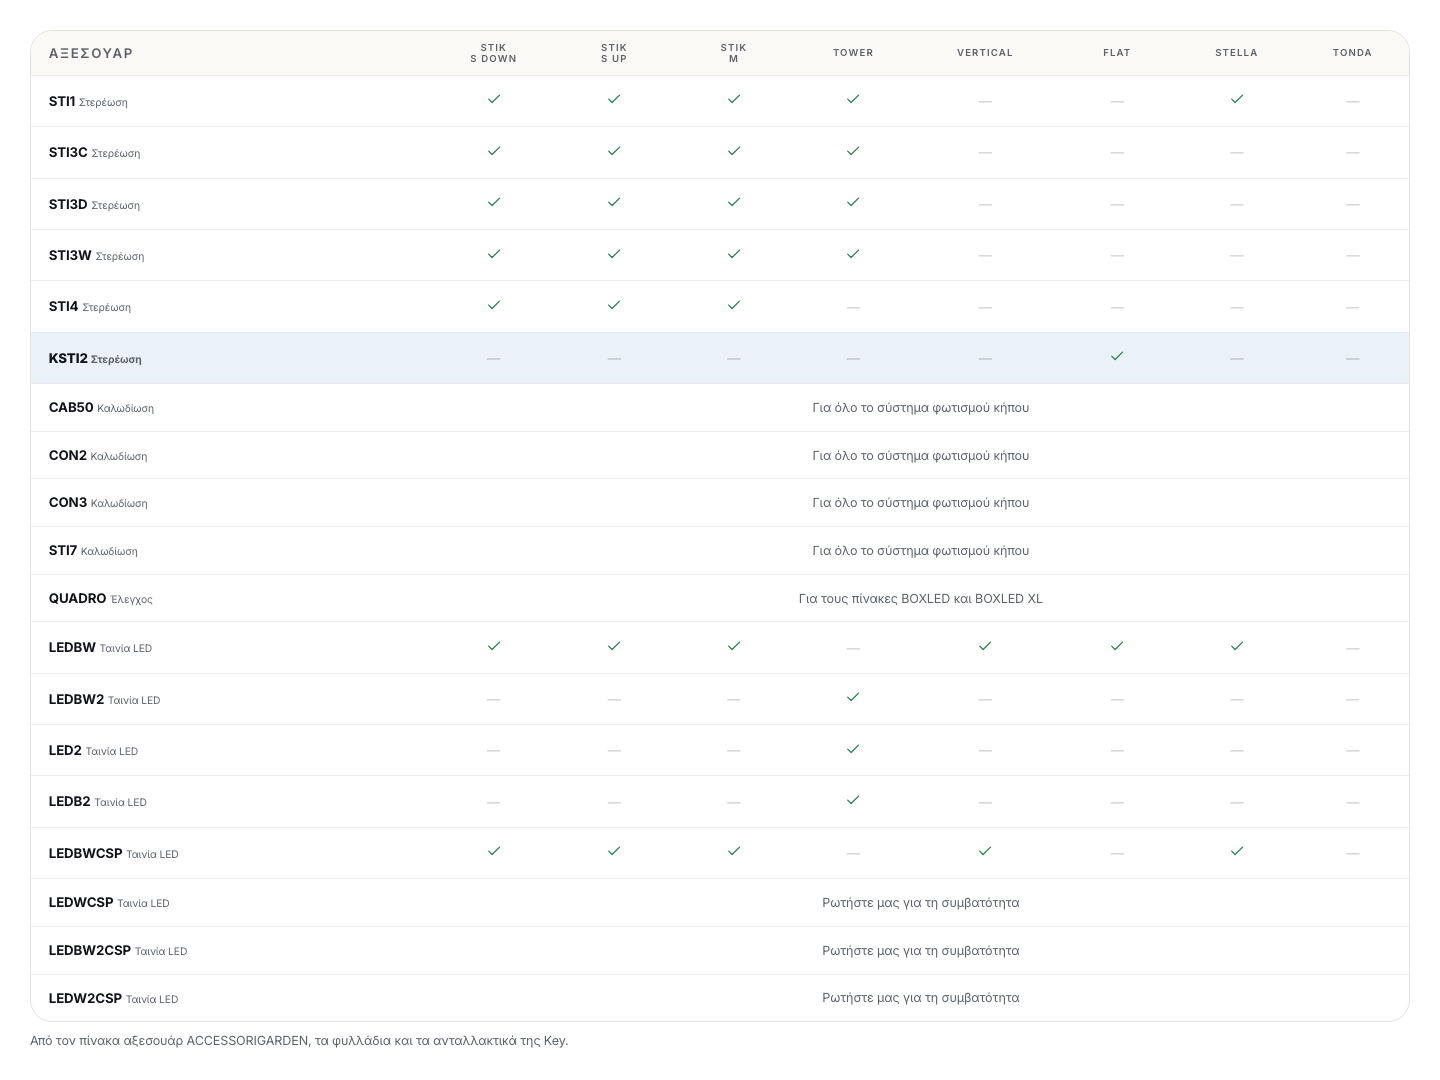Click the STI4 checkmark under STIK S DOWN
Image resolution: width=1440 pixels, height=1080 pixels.
tap(494, 305)
